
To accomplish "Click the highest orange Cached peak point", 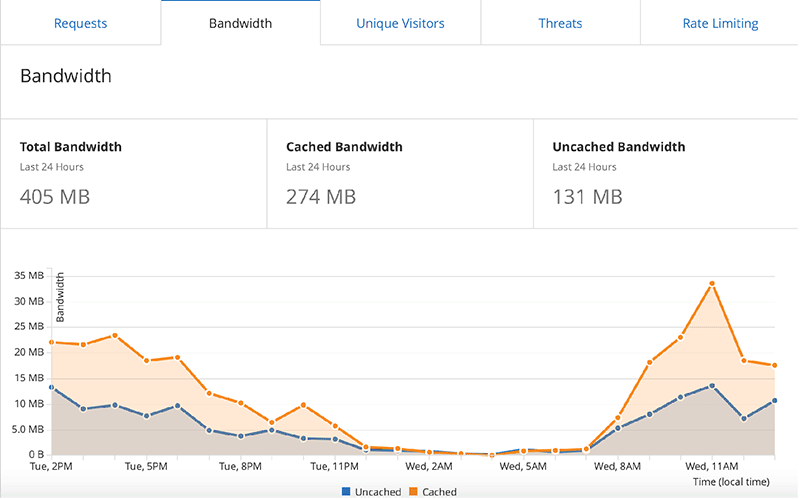I will point(712,283).
